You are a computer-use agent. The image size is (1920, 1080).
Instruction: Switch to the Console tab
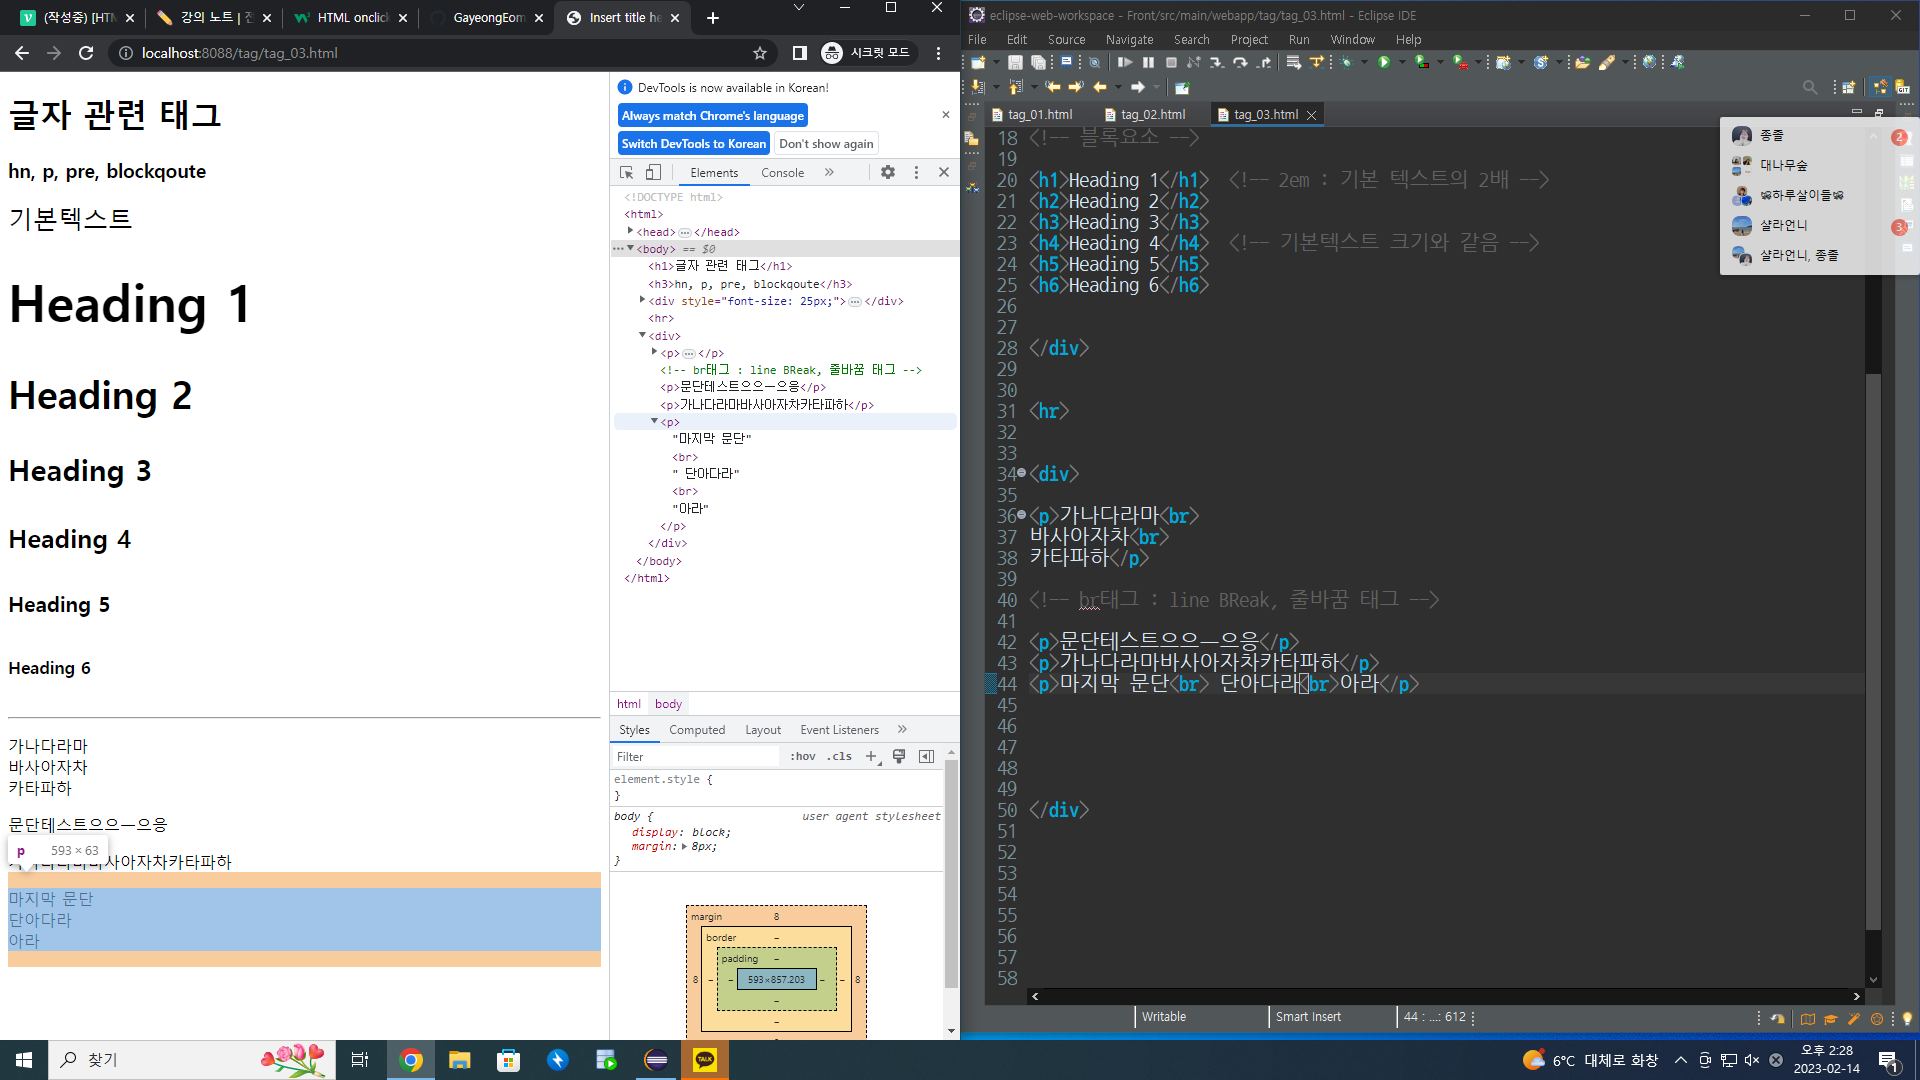pos(782,173)
